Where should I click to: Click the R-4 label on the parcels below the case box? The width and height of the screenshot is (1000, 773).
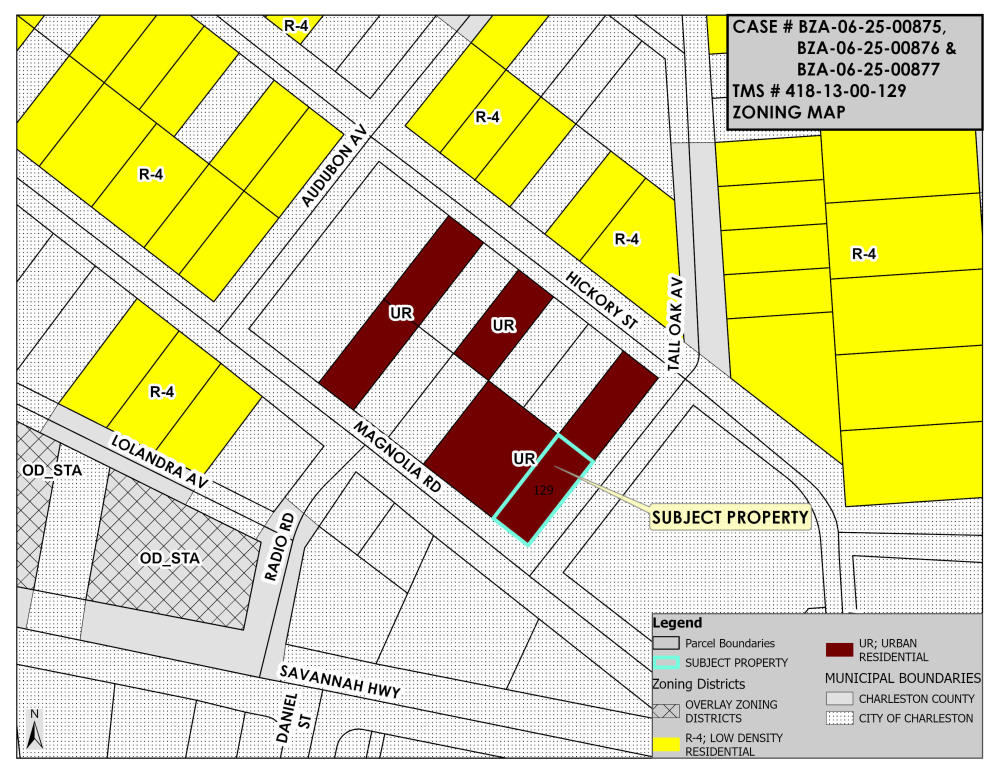click(x=864, y=254)
